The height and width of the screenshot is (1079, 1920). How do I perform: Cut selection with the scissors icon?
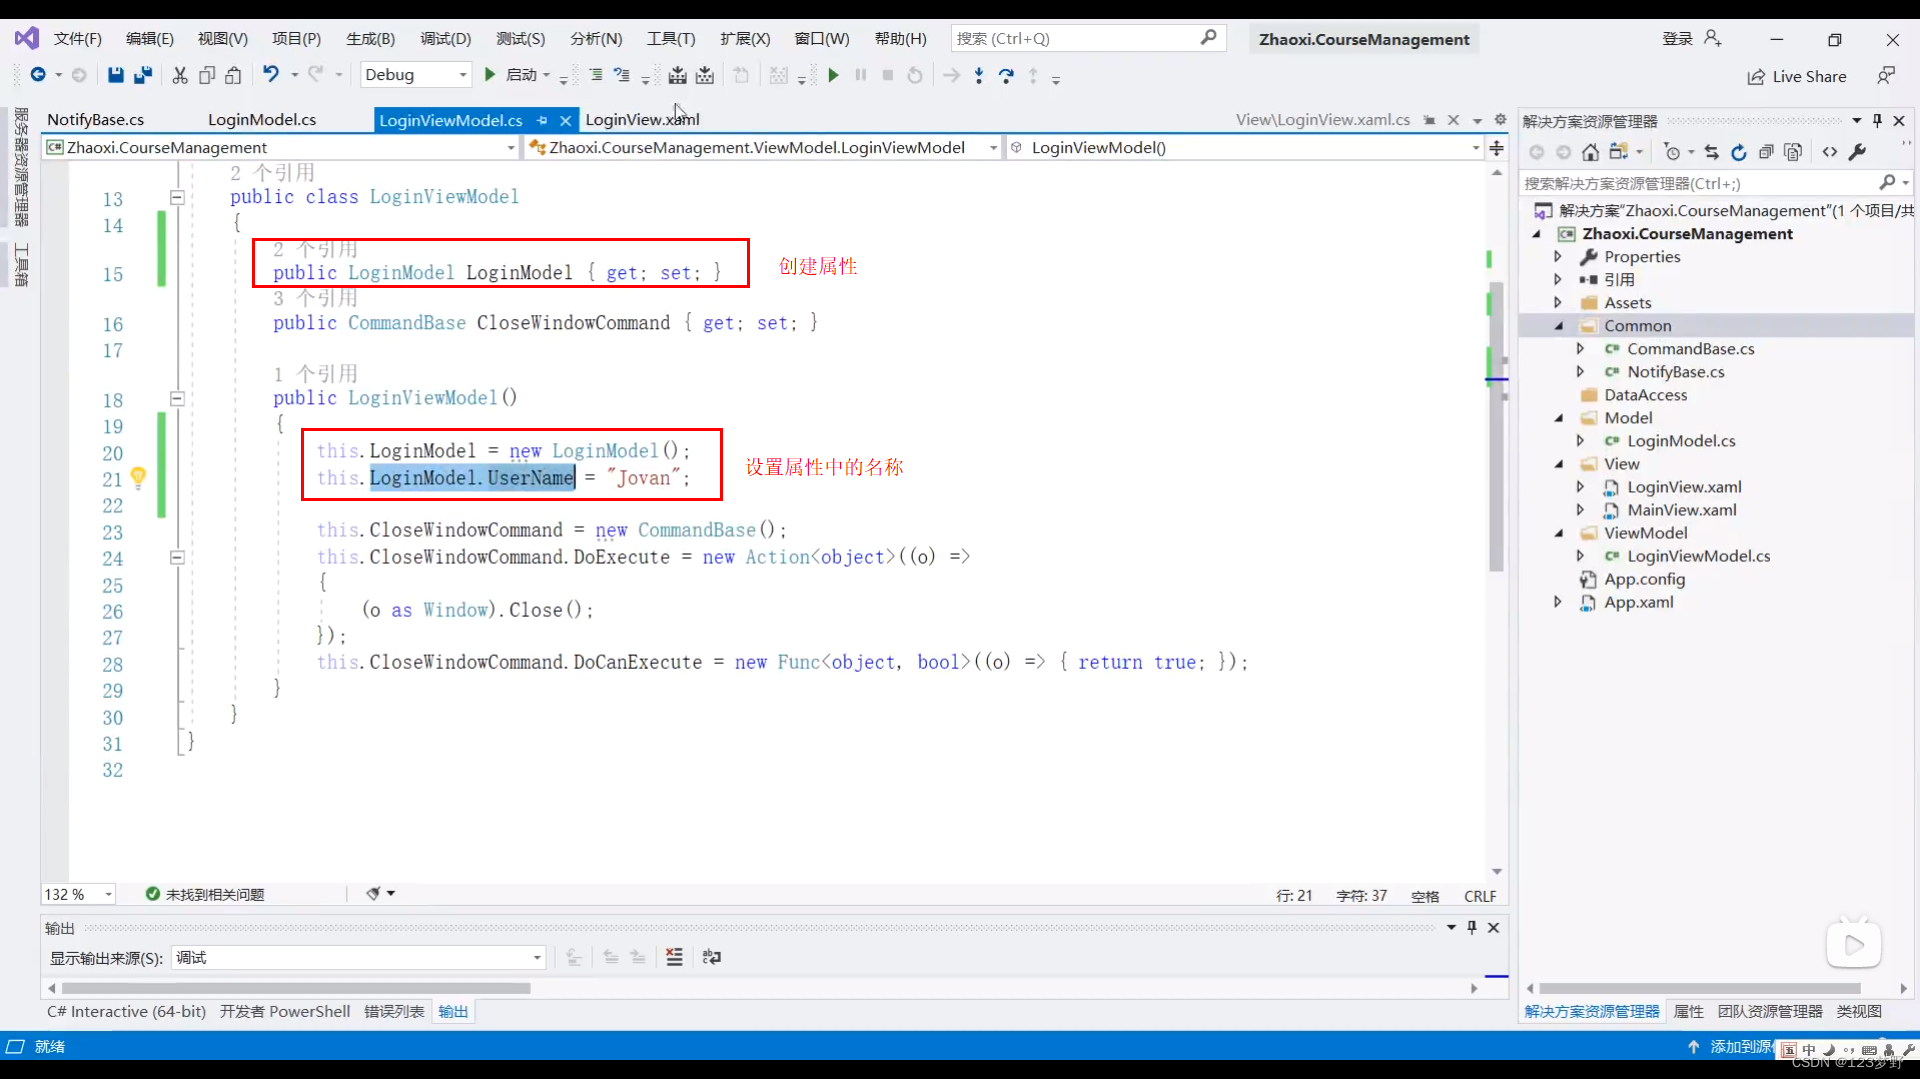[x=180, y=75]
